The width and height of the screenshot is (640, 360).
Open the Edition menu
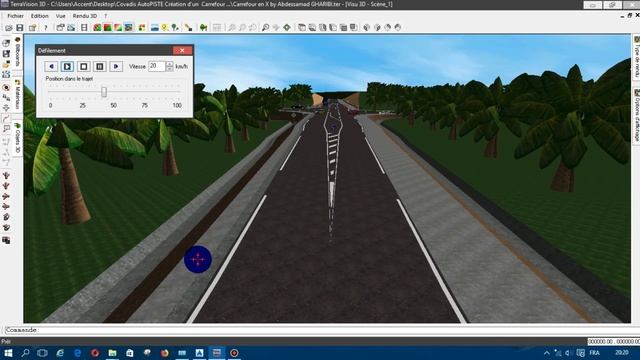point(40,16)
